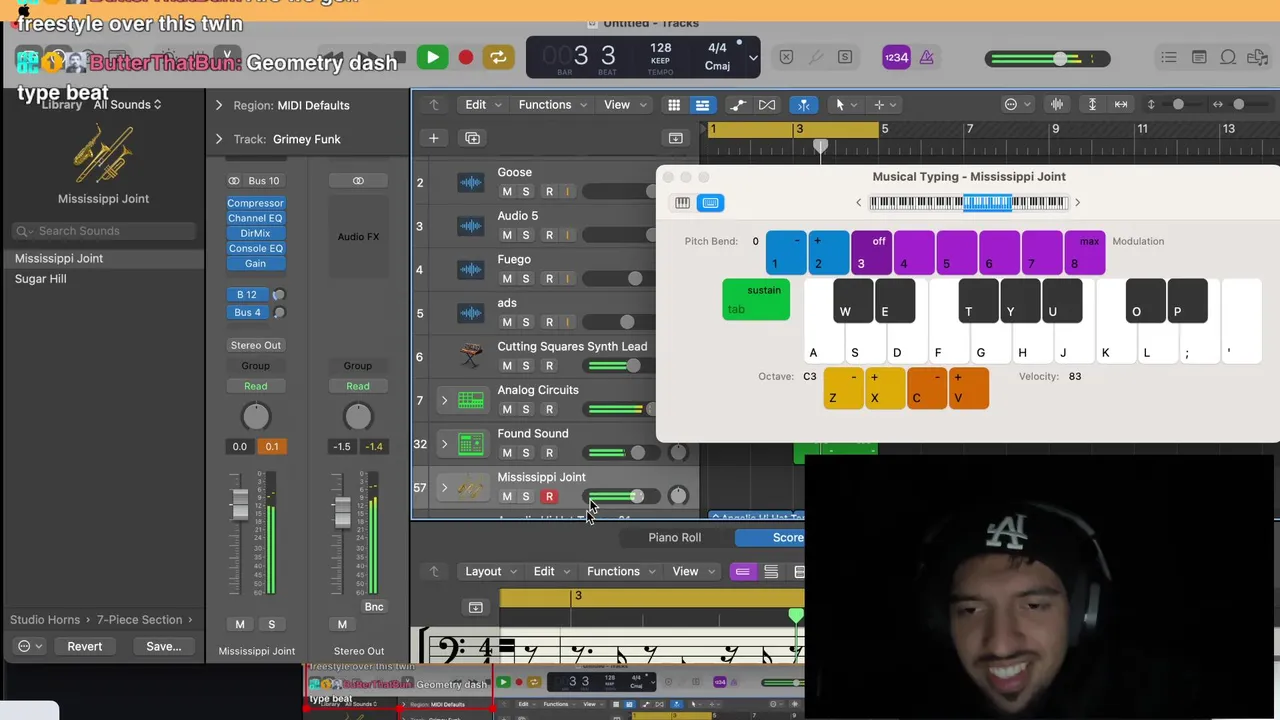Mute Cutting Squares Synth Lead track
The image size is (1280, 720).
(x=507, y=365)
